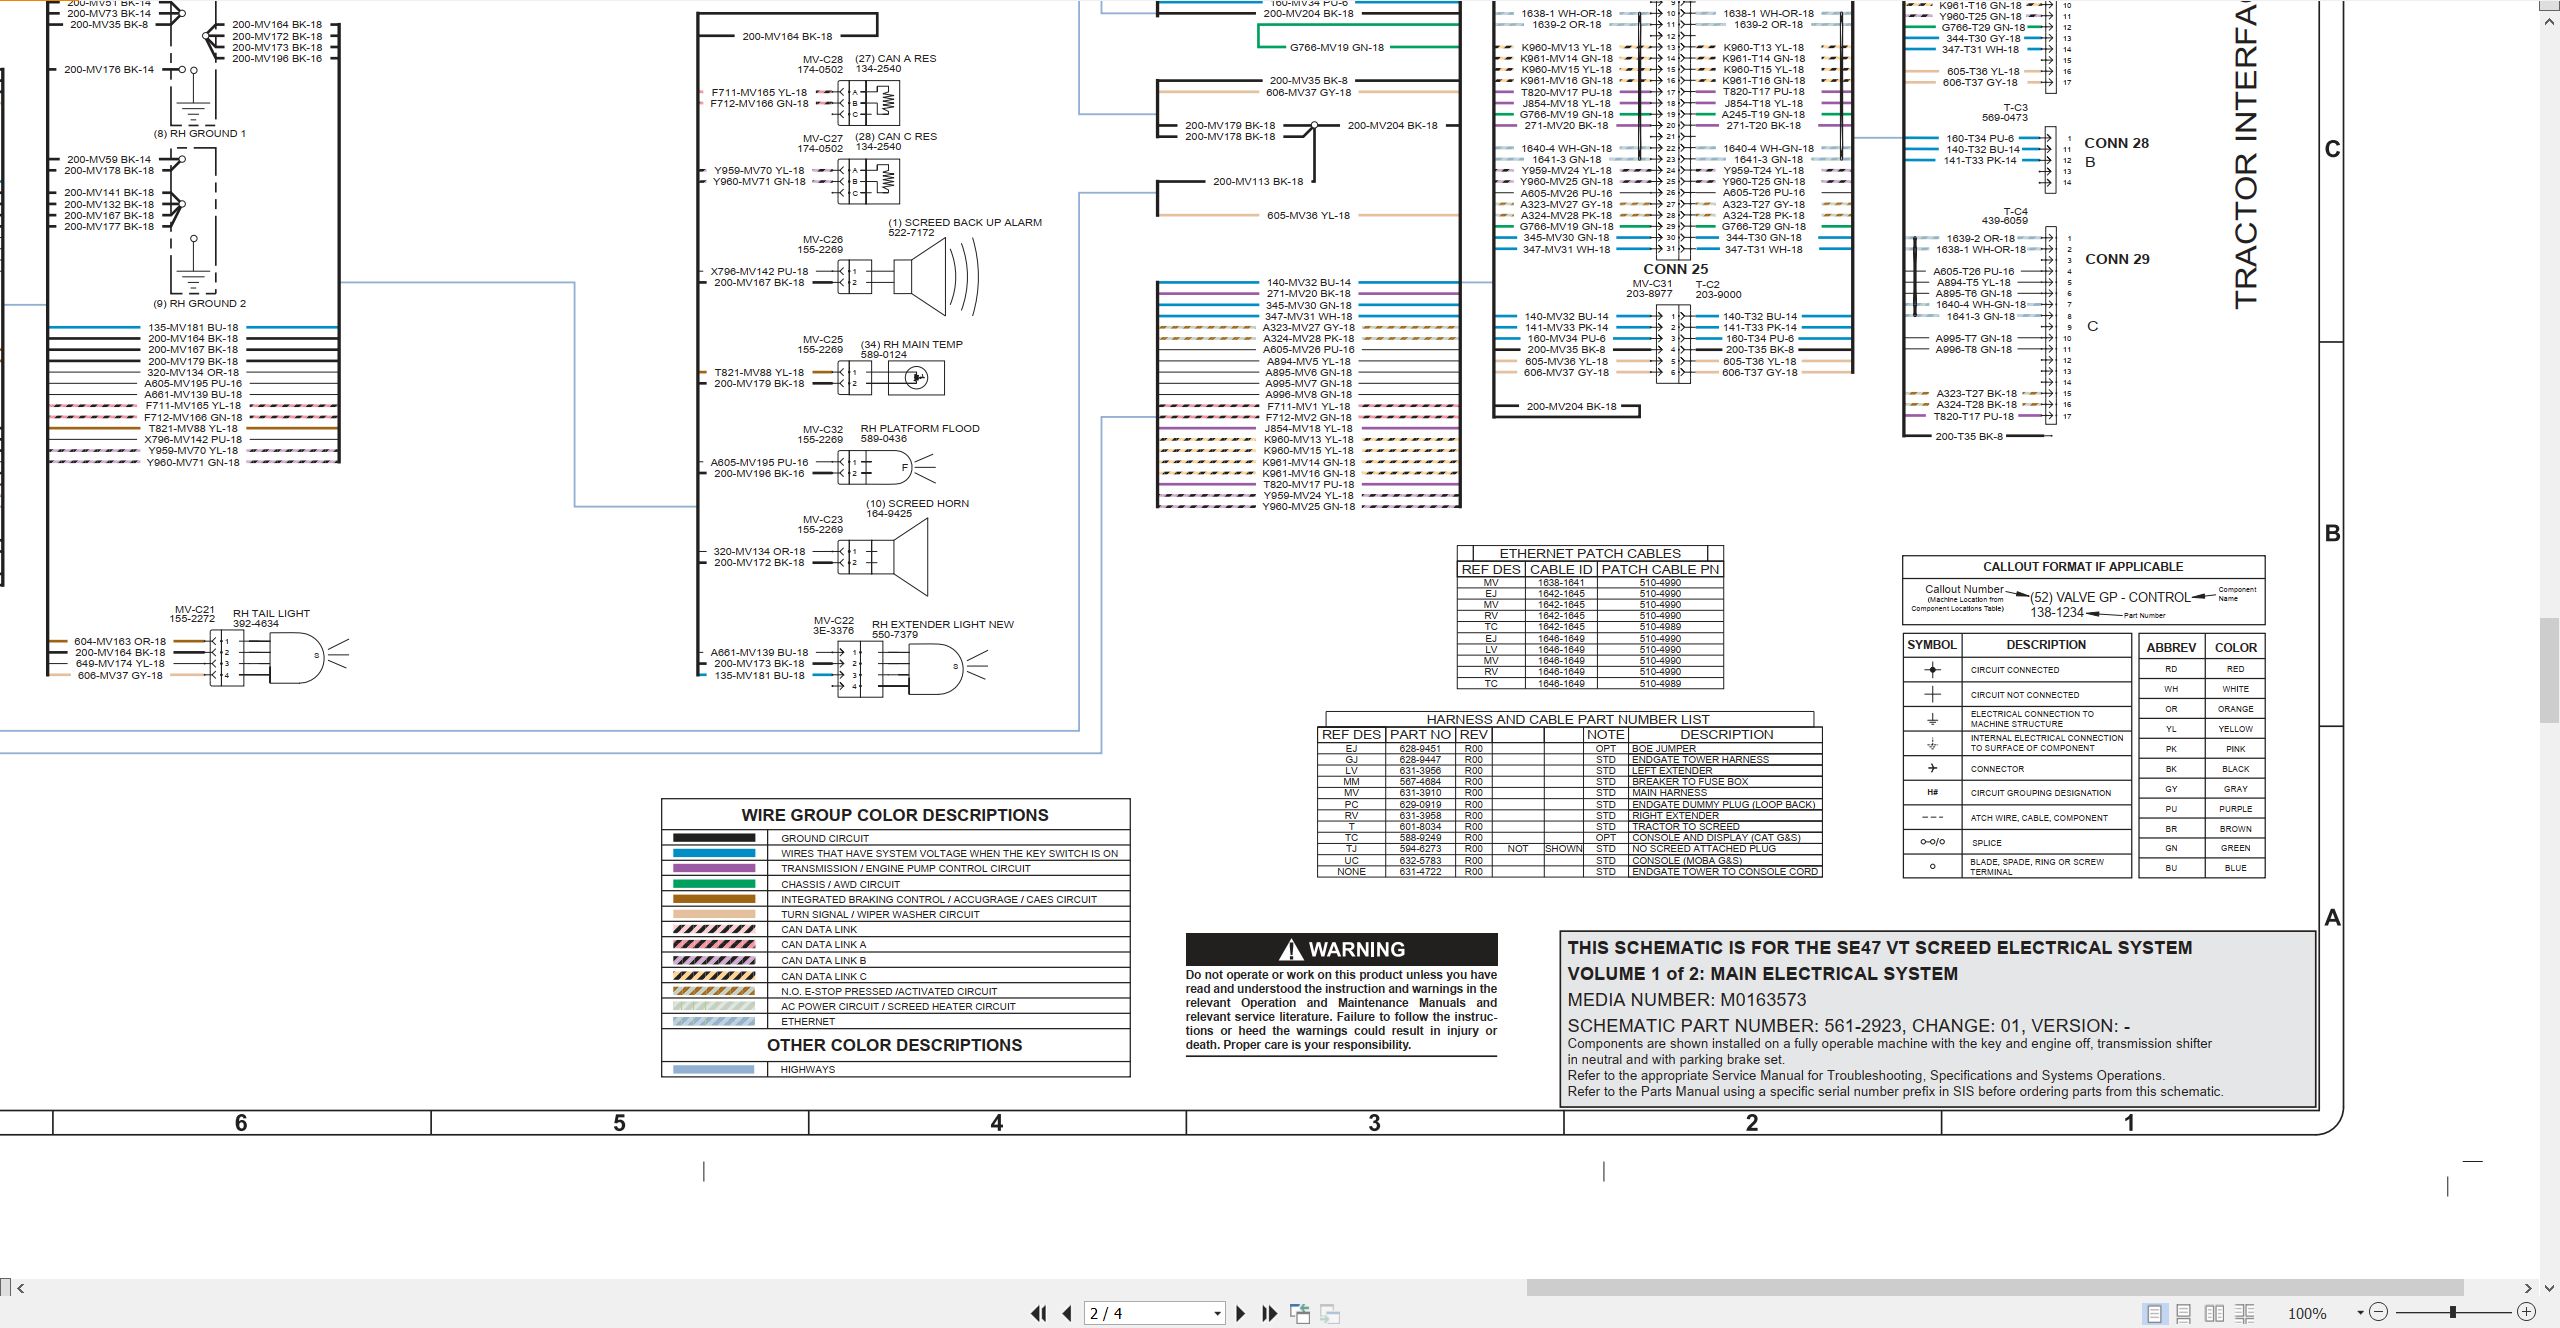Click the zoom slider handle

click(x=2453, y=1312)
